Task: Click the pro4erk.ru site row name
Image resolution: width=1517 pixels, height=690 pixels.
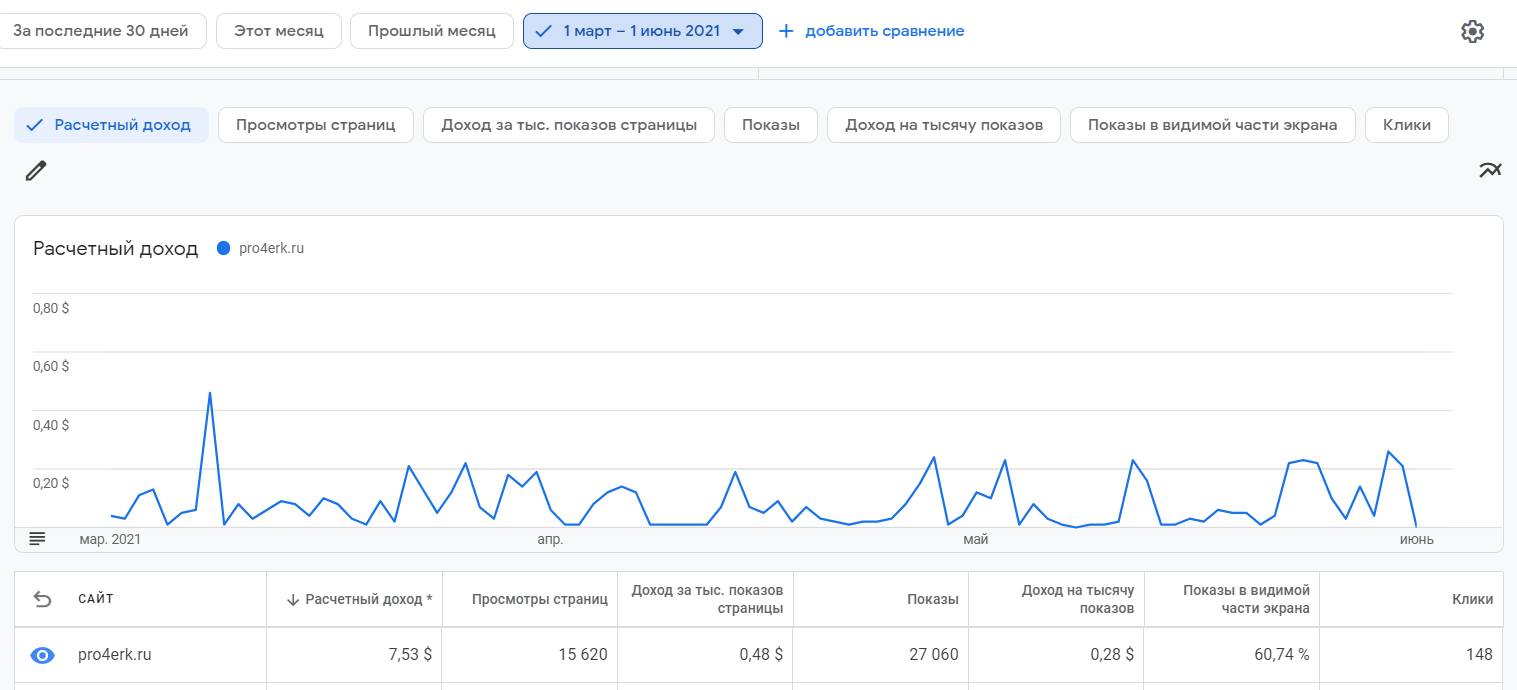Action: tap(114, 655)
